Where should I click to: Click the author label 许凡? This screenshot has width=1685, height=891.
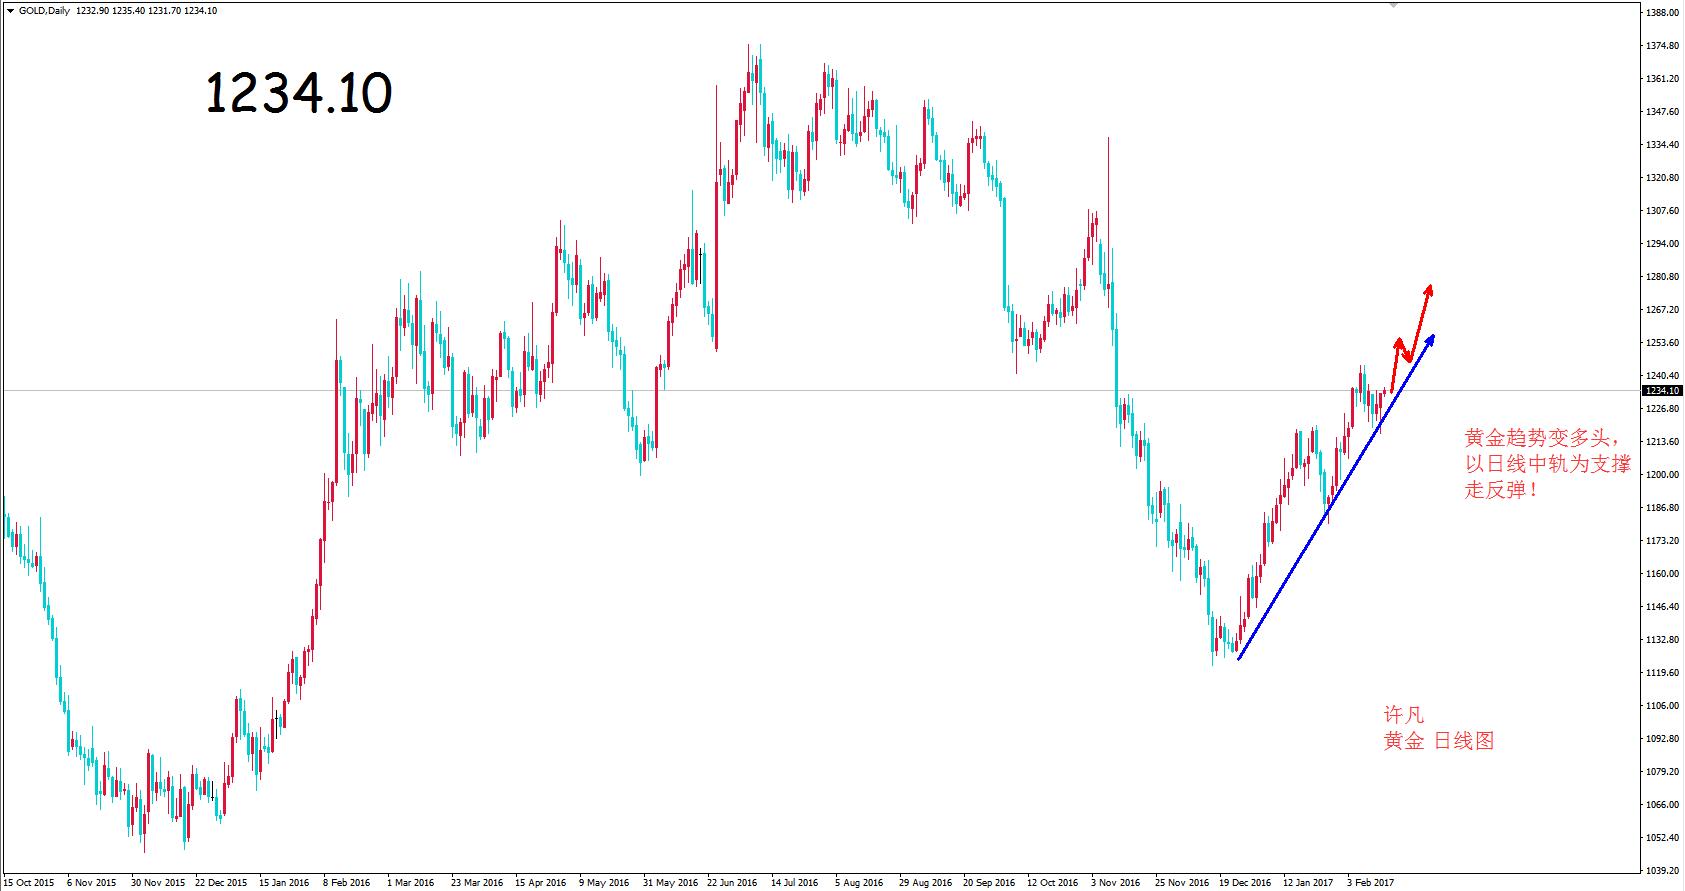click(x=1404, y=715)
